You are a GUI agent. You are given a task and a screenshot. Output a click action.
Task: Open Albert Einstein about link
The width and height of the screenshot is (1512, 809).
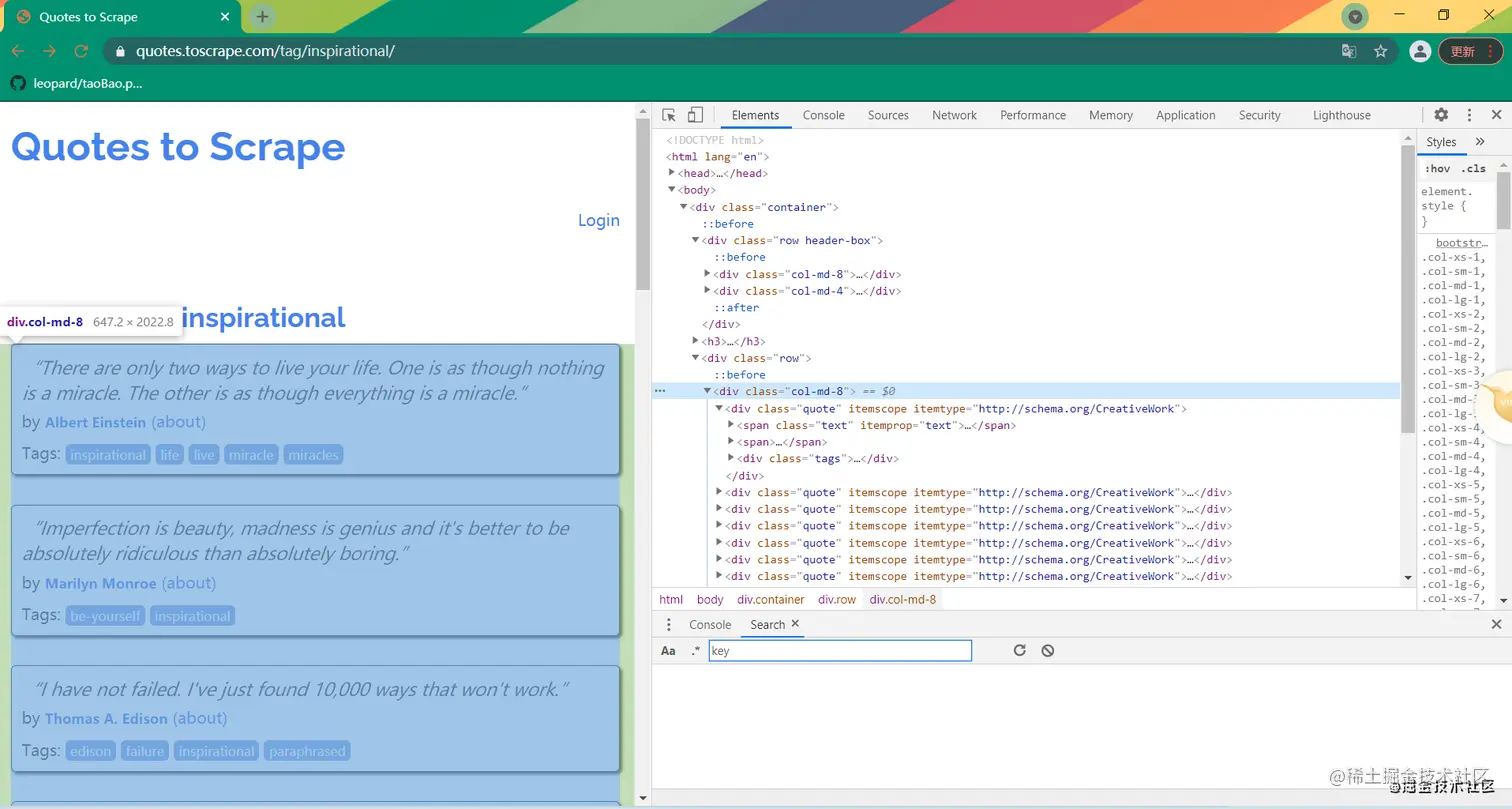click(x=179, y=422)
